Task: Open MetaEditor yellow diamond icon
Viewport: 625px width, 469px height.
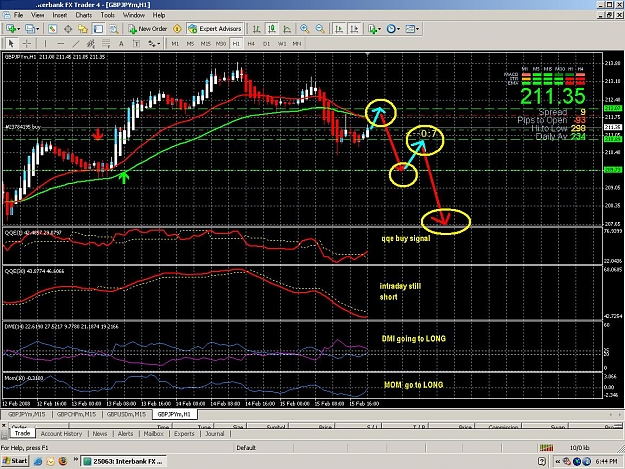Action: pyautogui.click(x=177, y=29)
